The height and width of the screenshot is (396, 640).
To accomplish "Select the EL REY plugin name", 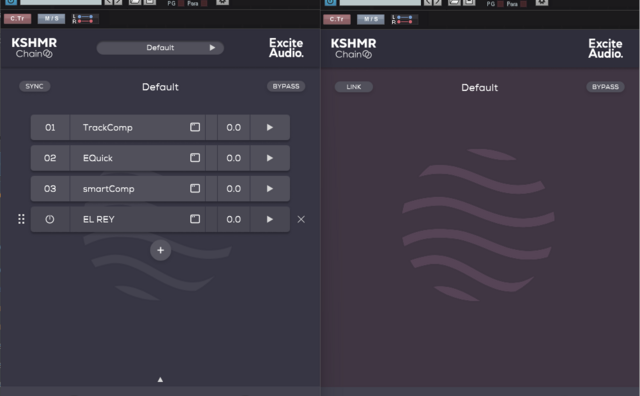I will (x=99, y=219).
